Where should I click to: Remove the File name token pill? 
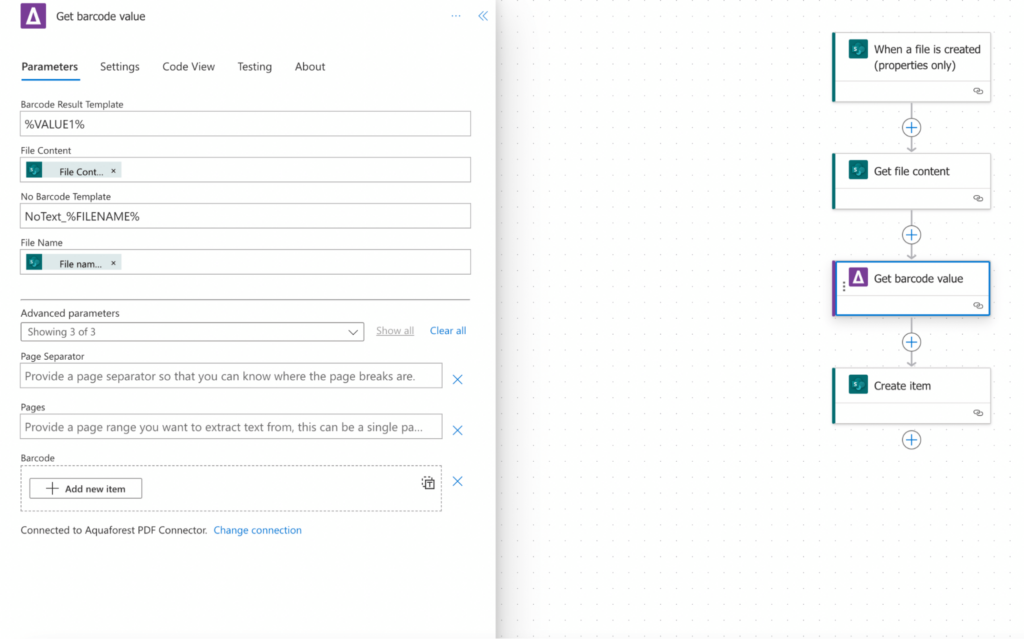tap(112, 262)
